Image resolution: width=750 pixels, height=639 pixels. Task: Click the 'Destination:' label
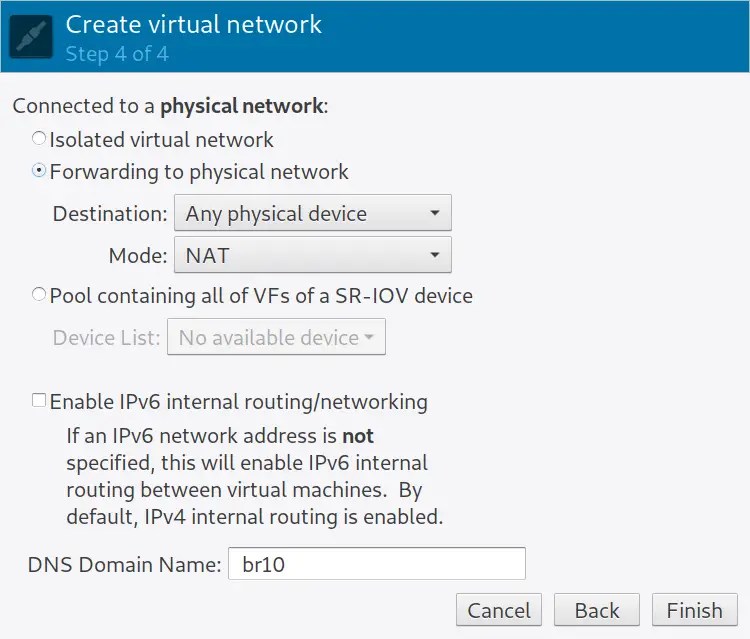(110, 213)
